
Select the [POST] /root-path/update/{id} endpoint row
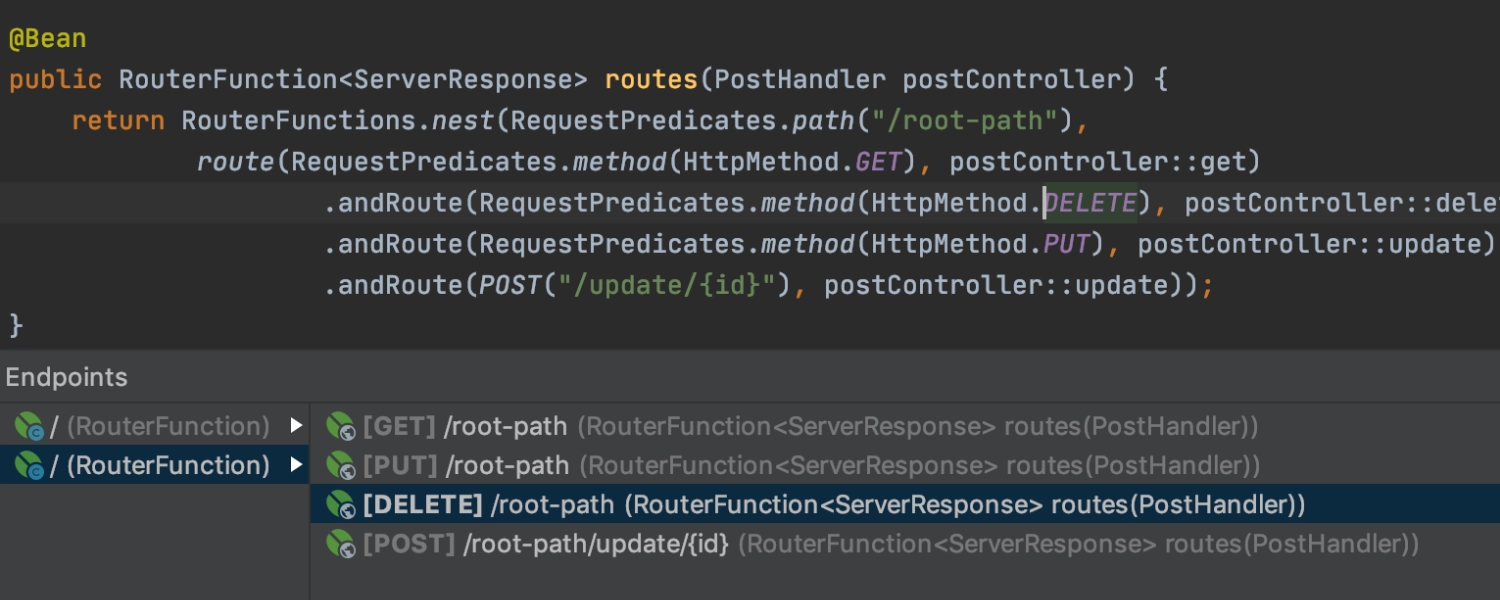pyautogui.click(x=905, y=544)
